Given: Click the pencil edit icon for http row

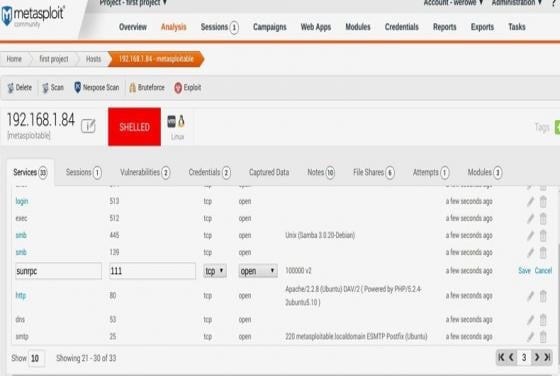Looking at the screenshot, I should (530, 296).
